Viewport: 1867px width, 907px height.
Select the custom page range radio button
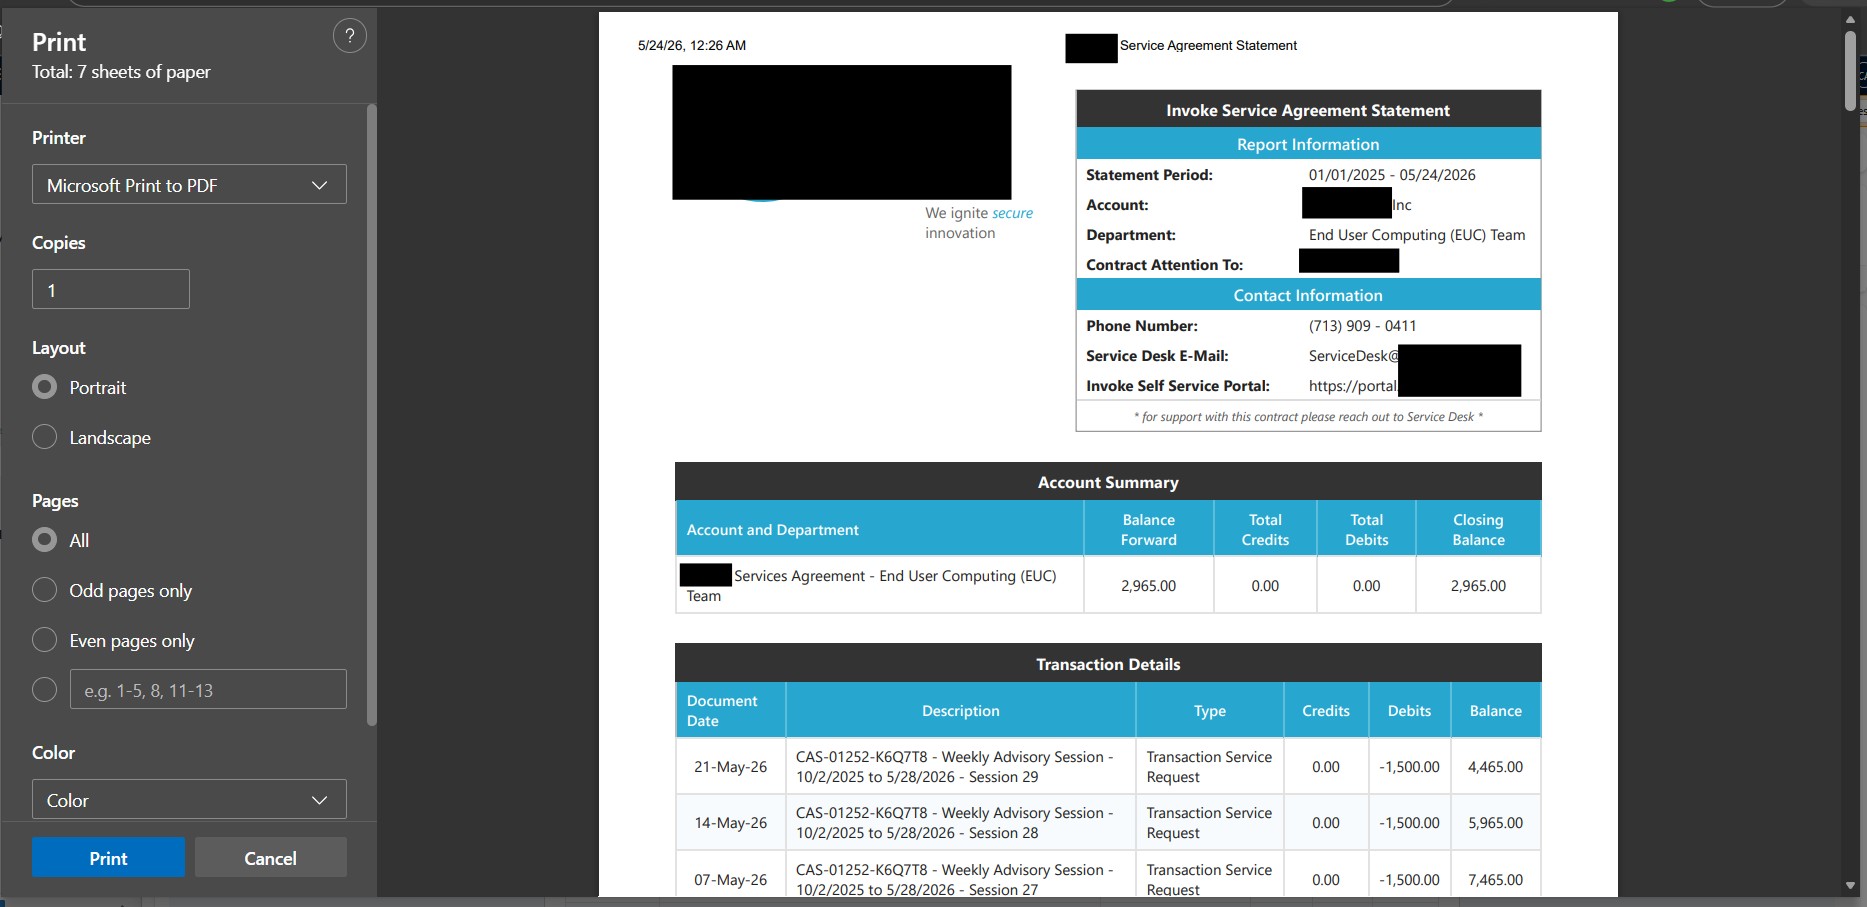(45, 690)
